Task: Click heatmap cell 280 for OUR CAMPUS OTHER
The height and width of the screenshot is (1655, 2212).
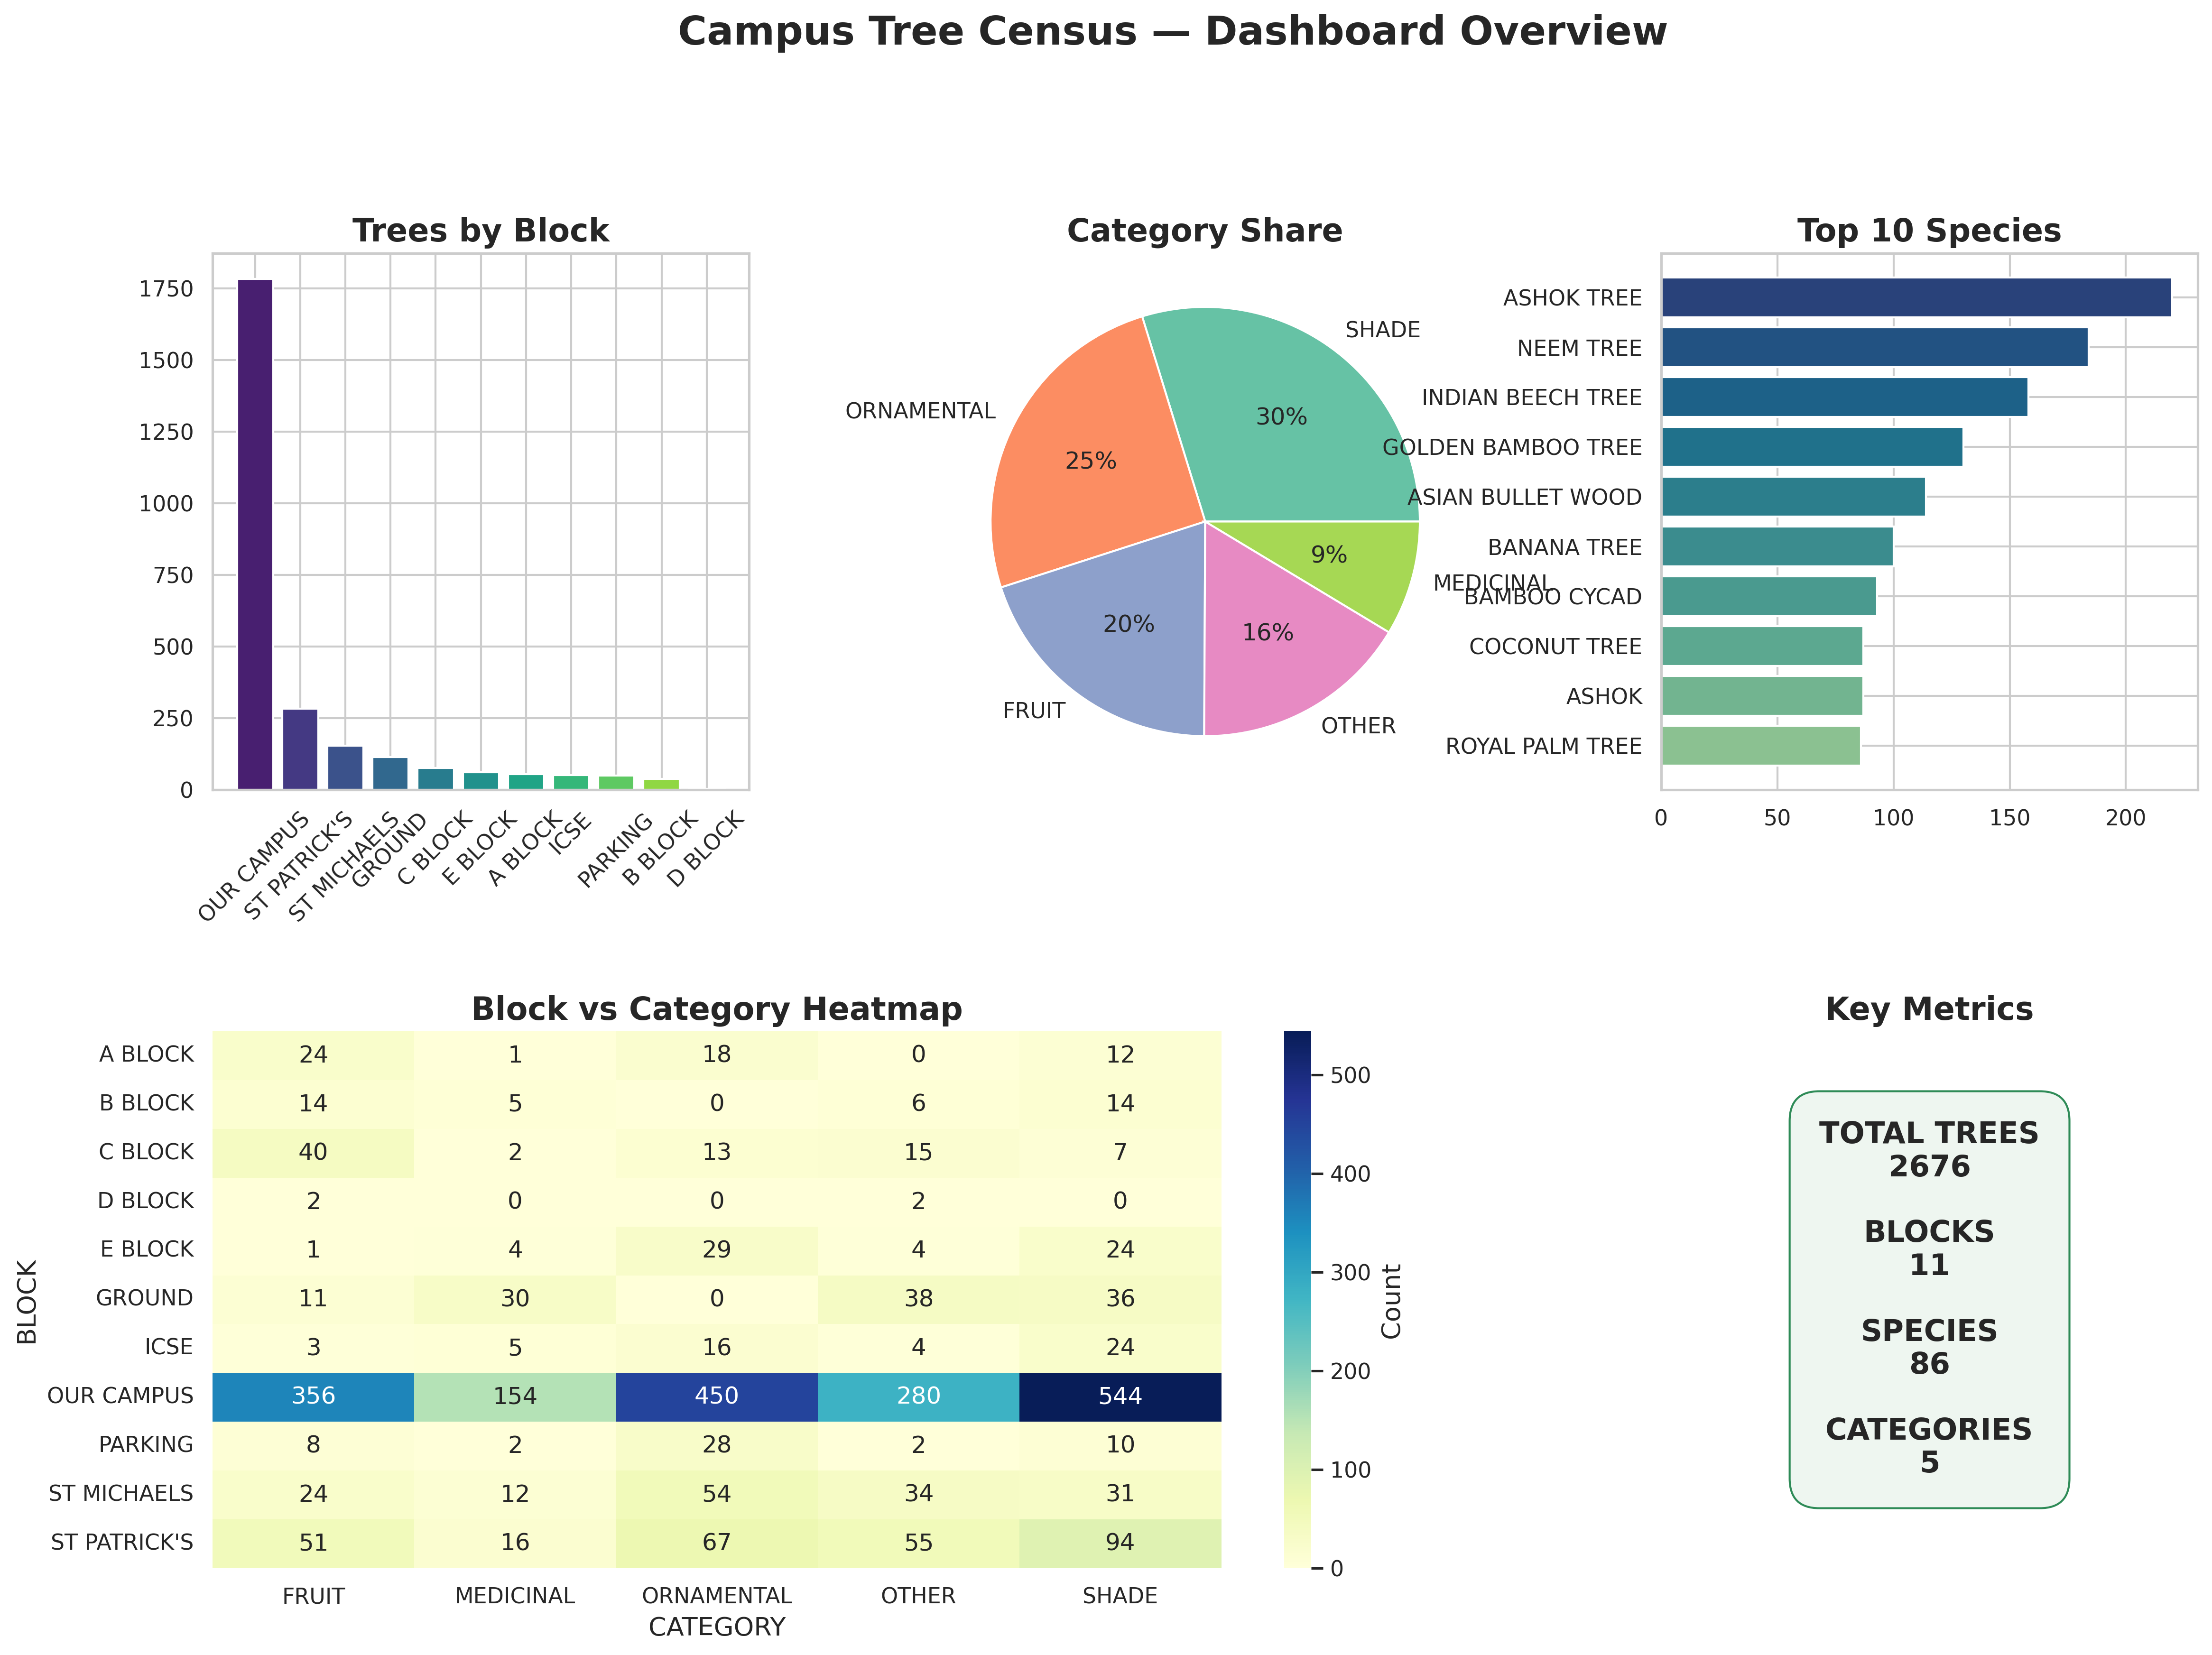Action: point(918,1396)
